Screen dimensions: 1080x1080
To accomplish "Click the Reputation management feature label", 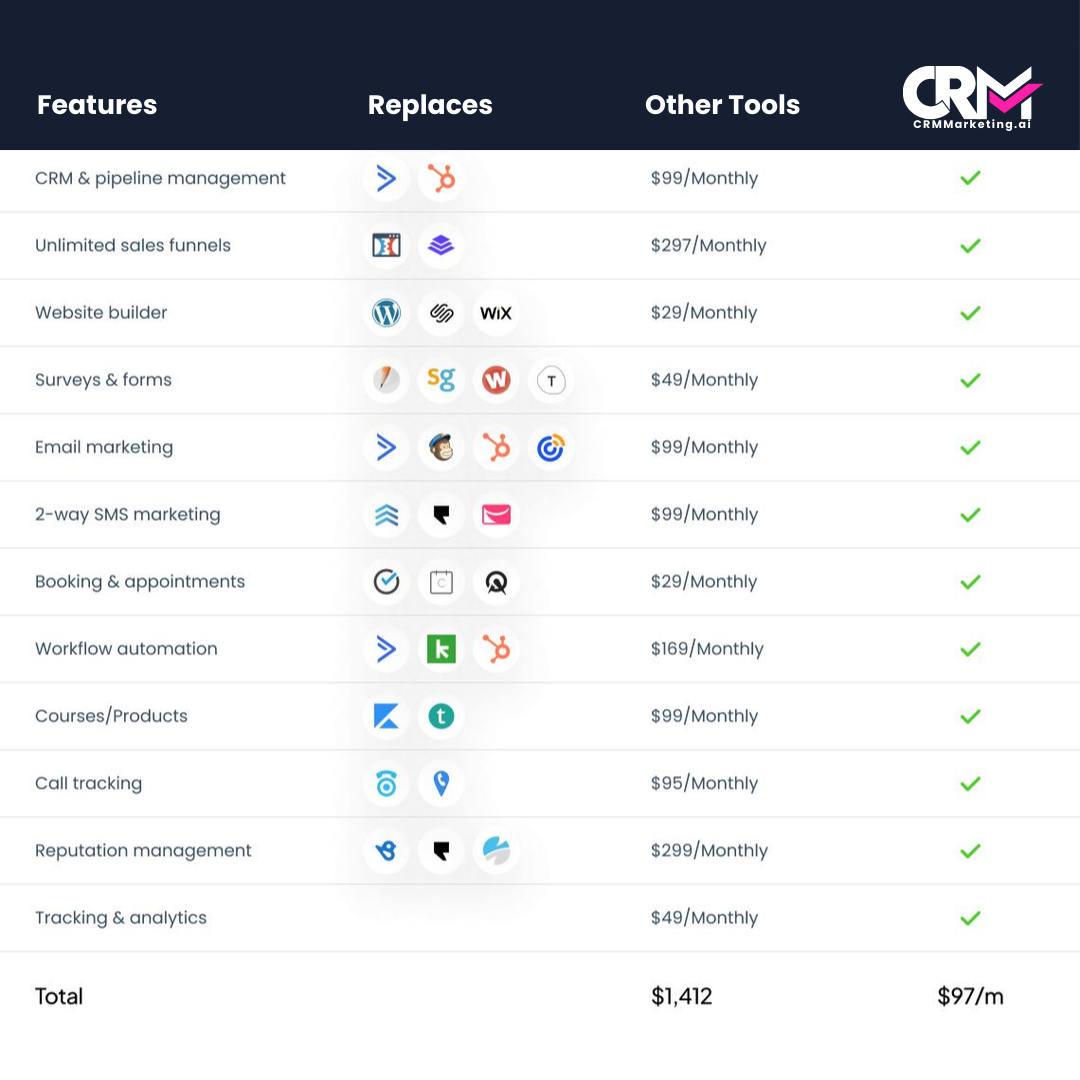I will [x=143, y=851].
